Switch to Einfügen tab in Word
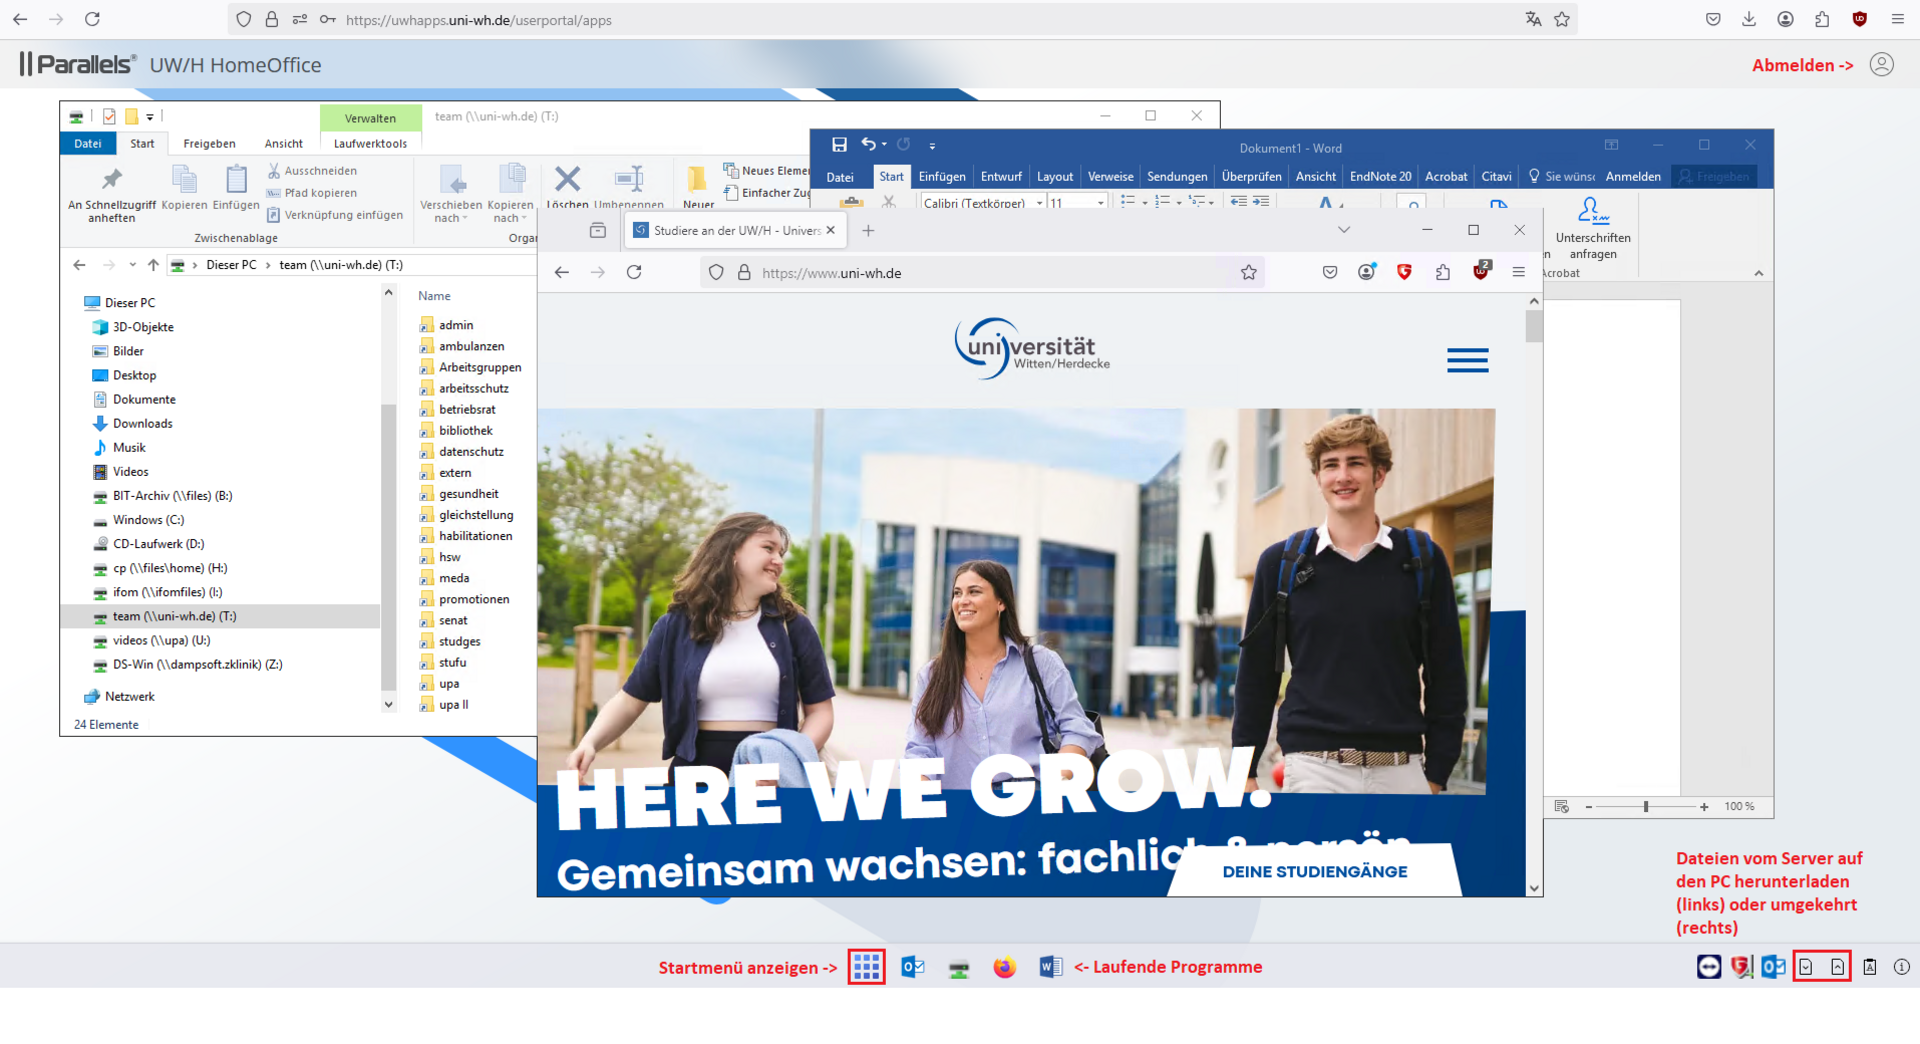The image size is (1920, 1044). (x=942, y=176)
